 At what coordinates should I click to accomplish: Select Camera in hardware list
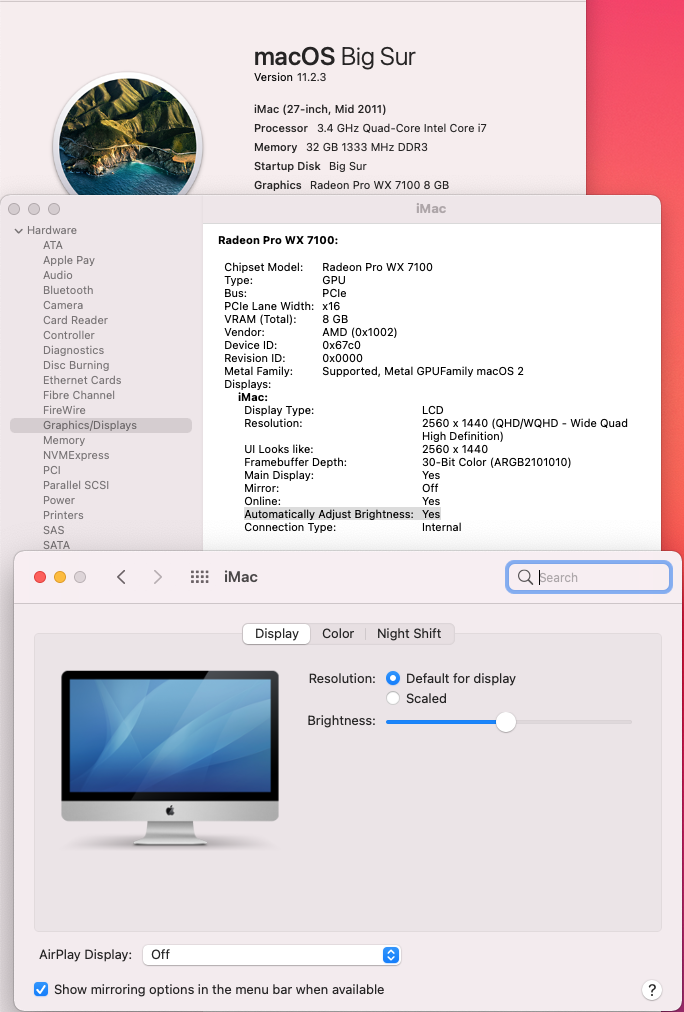click(x=63, y=305)
